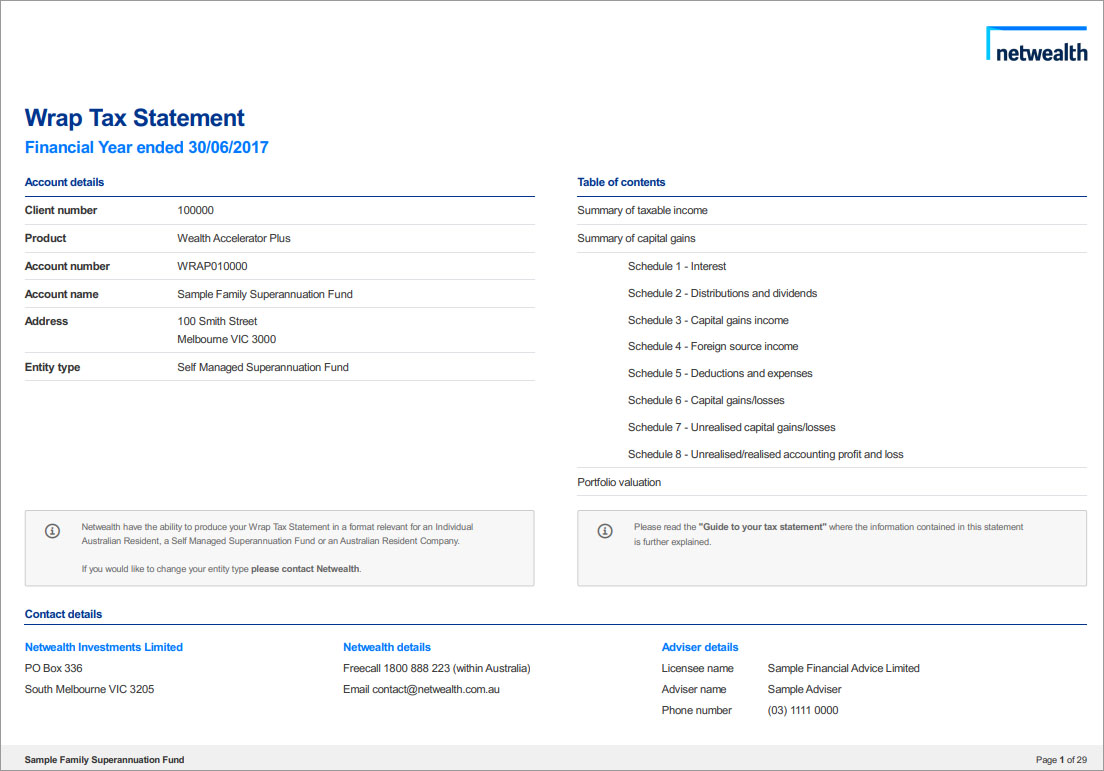Image resolution: width=1104 pixels, height=771 pixels.
Task: Open Summary of capital gains
Action: click(x=636, y=239)
